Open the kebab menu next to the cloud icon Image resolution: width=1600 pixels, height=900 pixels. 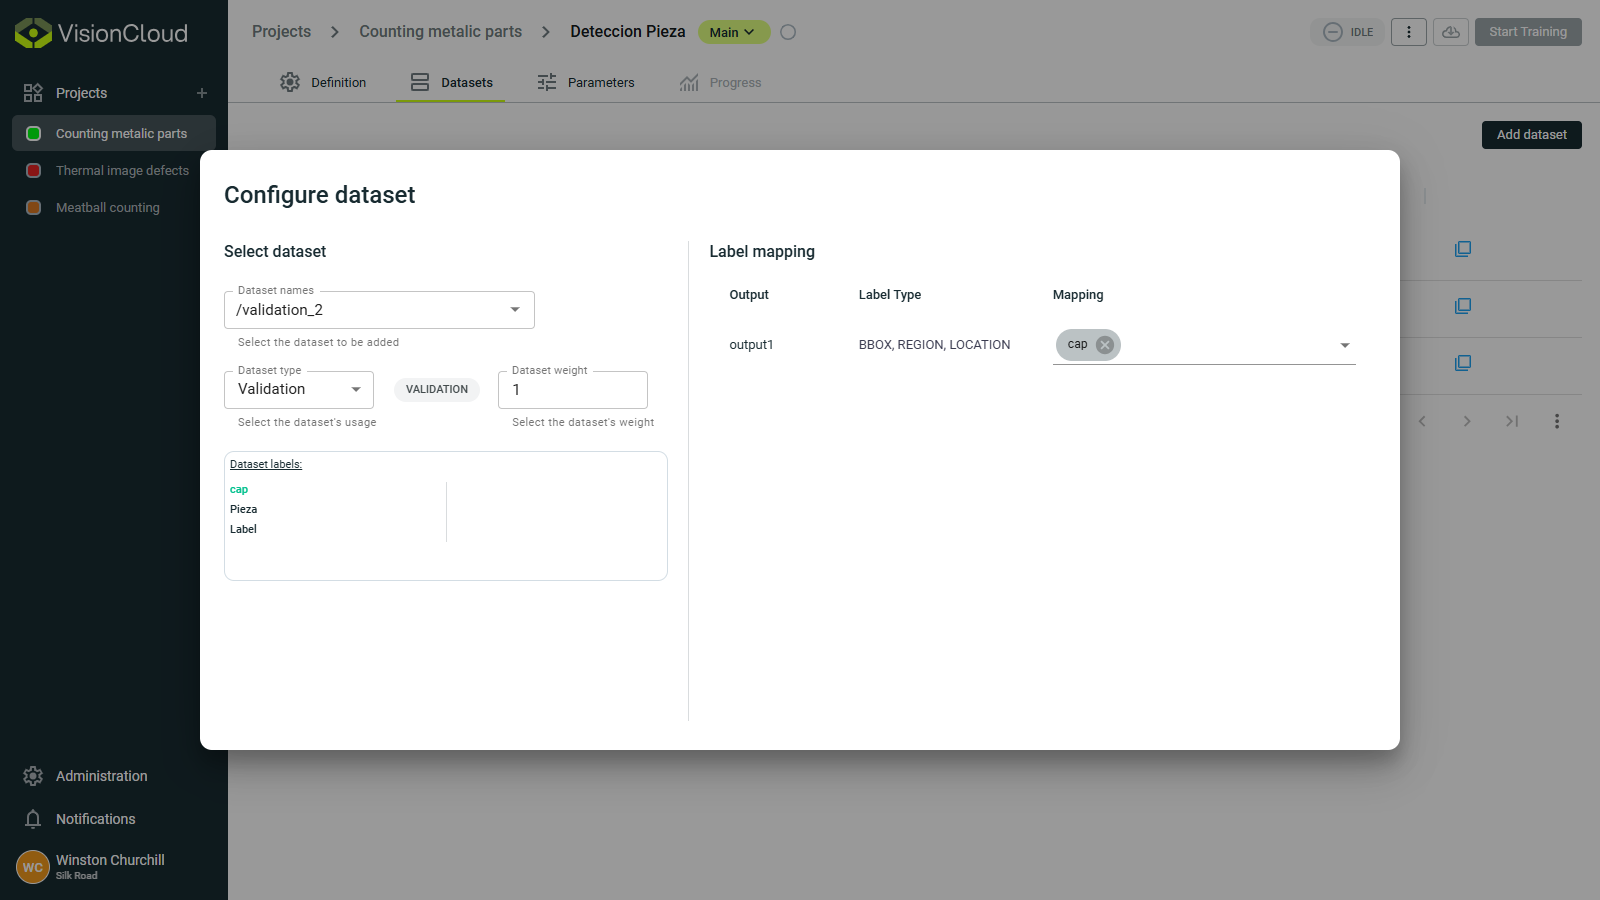(1409, 32)
